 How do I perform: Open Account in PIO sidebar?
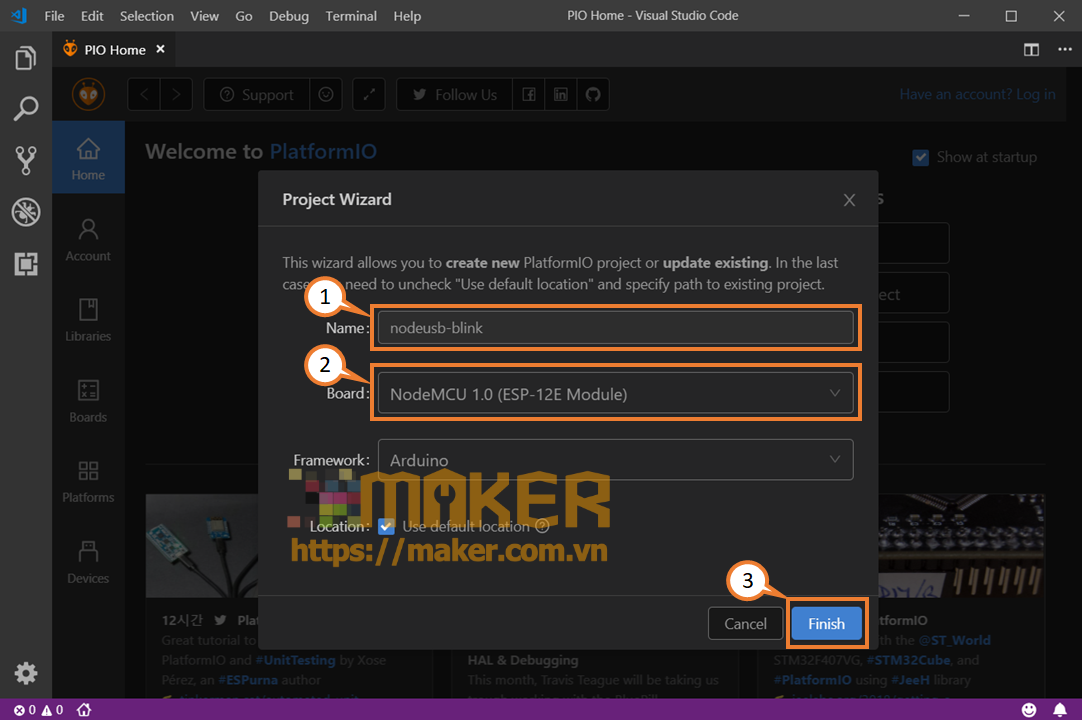click(x=88, y=240)
